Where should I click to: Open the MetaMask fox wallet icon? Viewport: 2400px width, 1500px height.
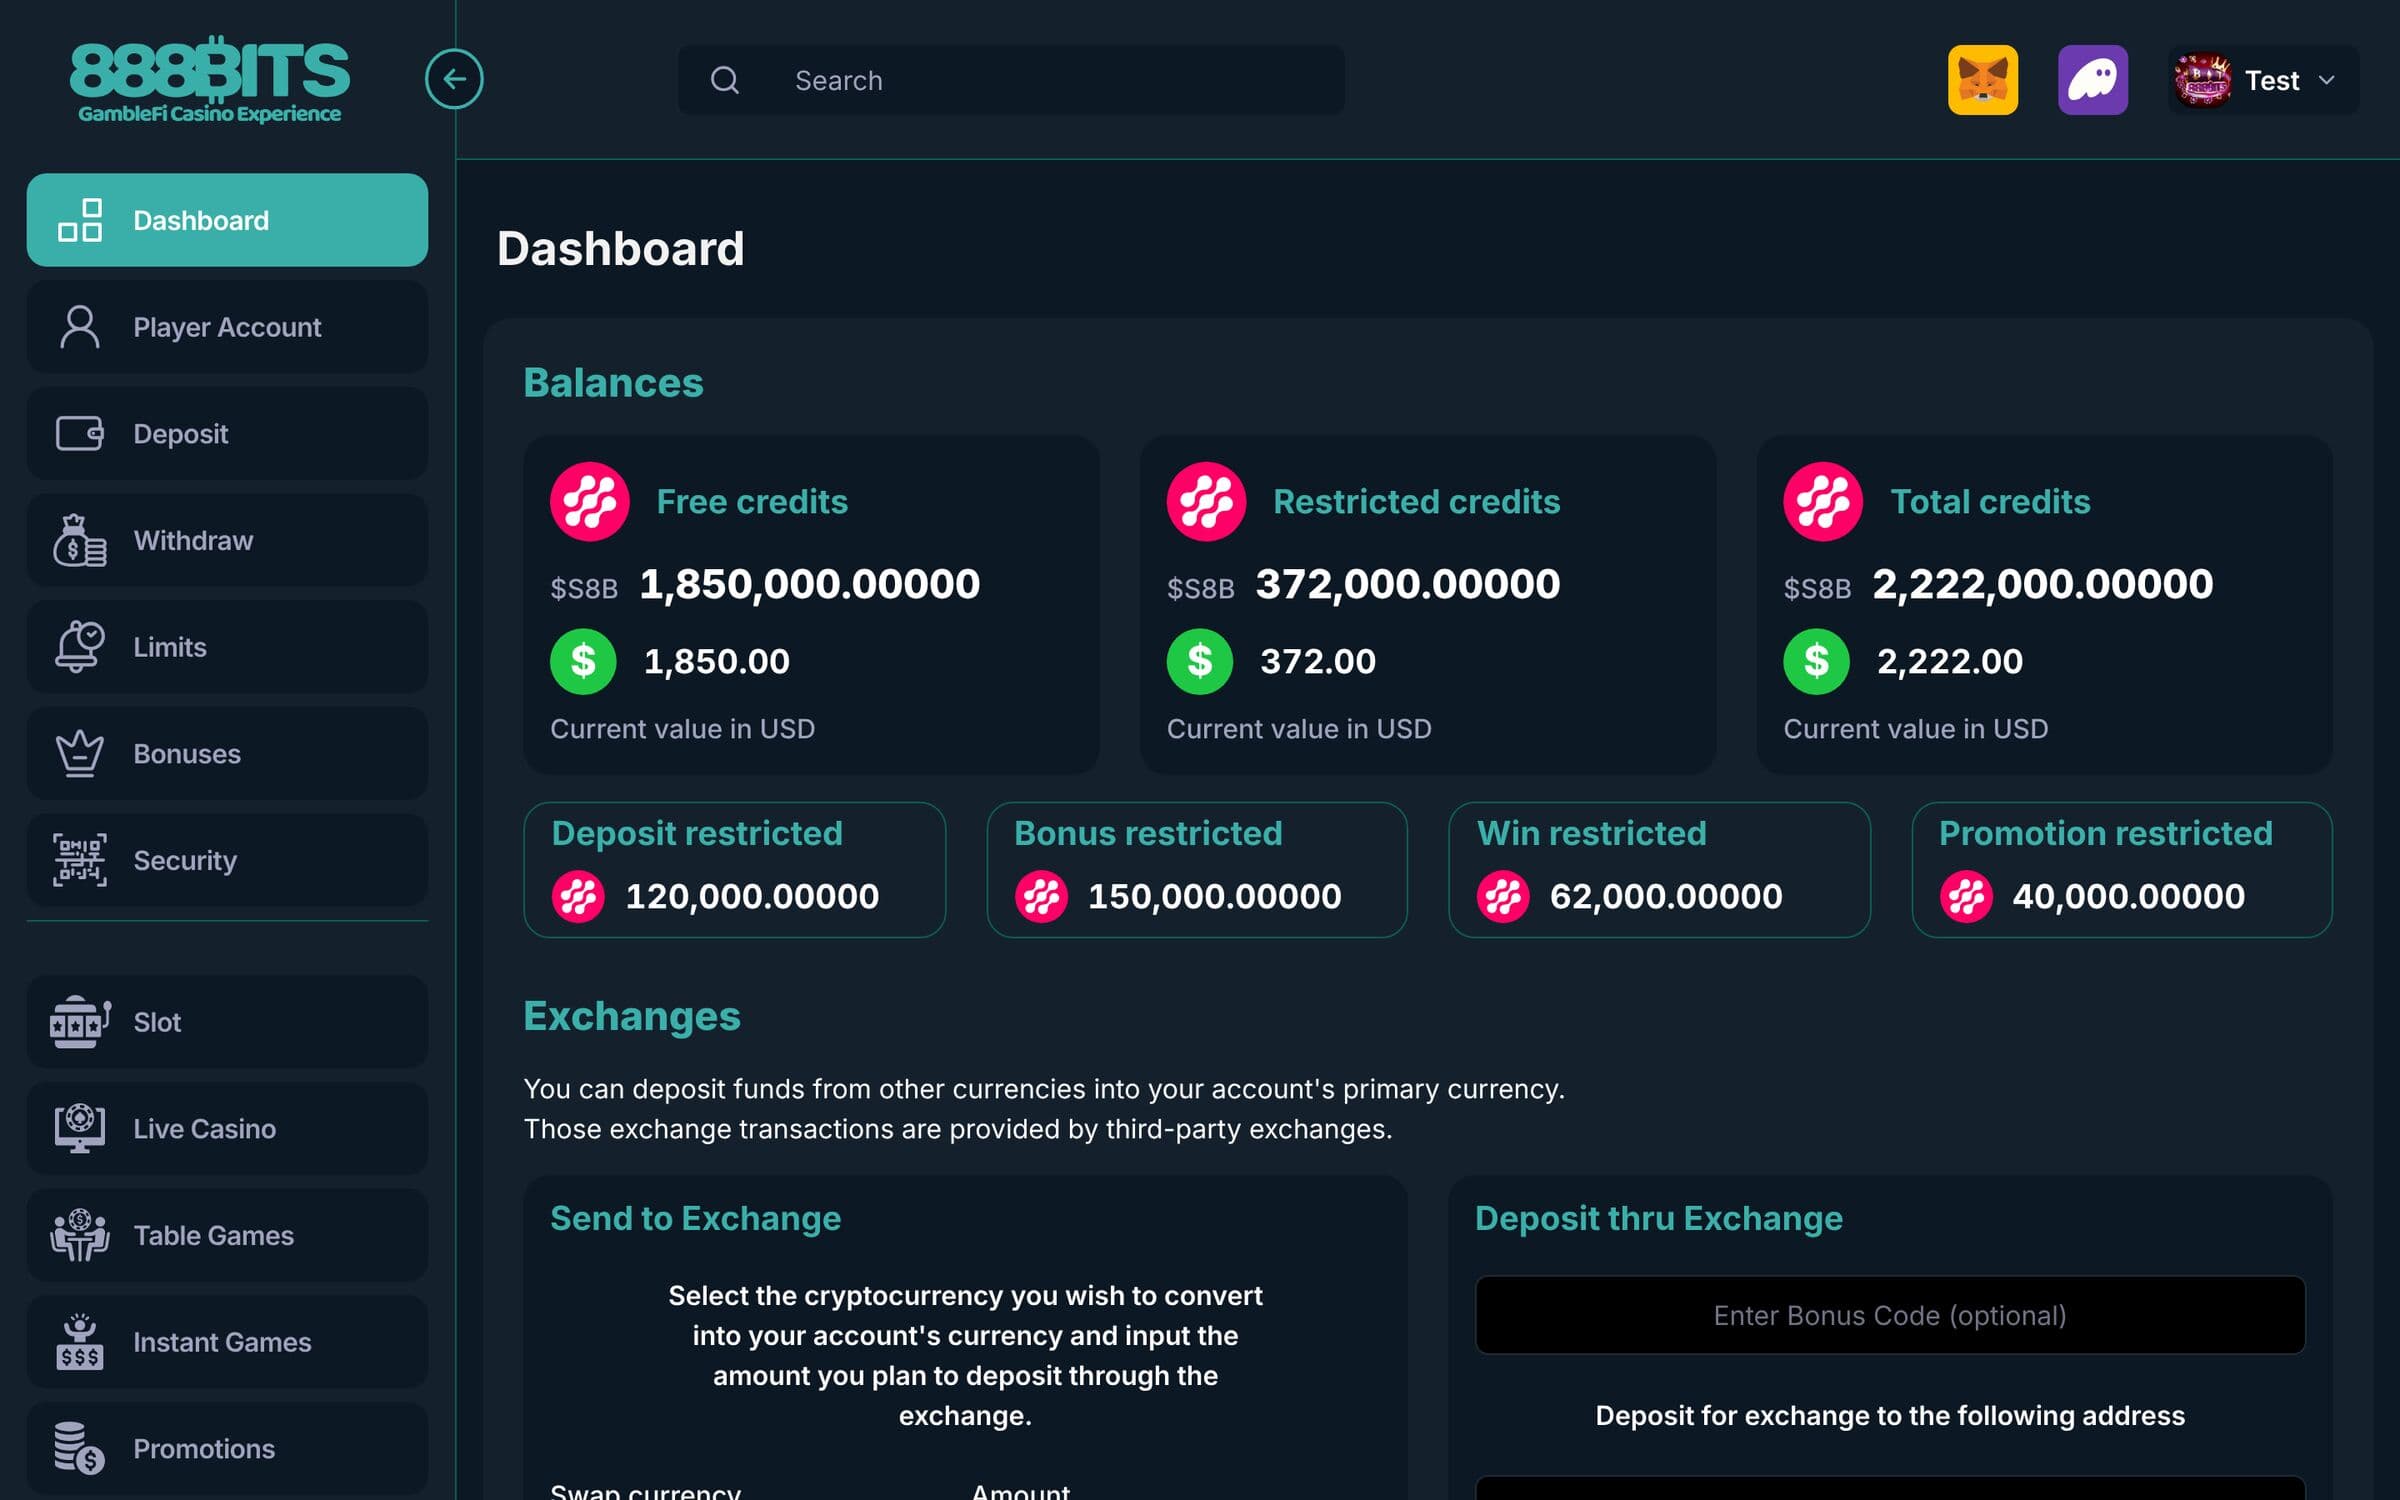click(1982, 80)
